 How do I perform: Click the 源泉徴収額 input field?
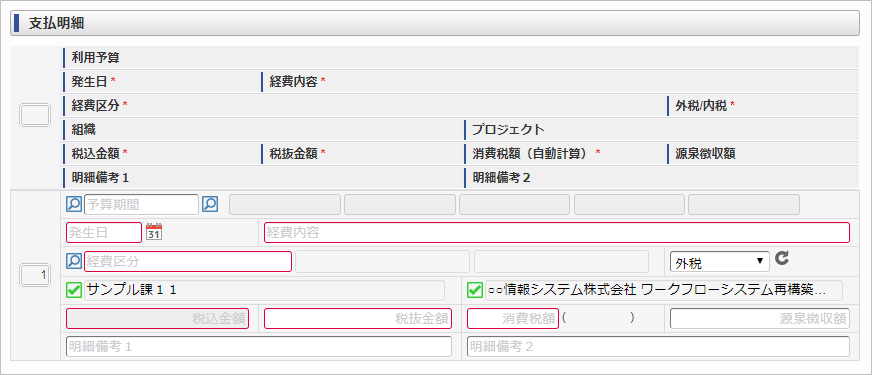[x=760, y=319]
